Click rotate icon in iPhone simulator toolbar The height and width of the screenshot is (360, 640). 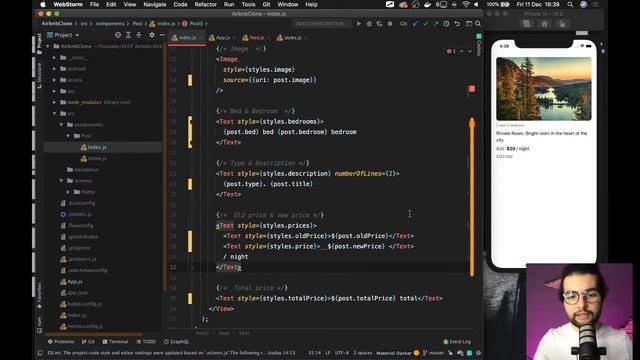tap(562, 24)
